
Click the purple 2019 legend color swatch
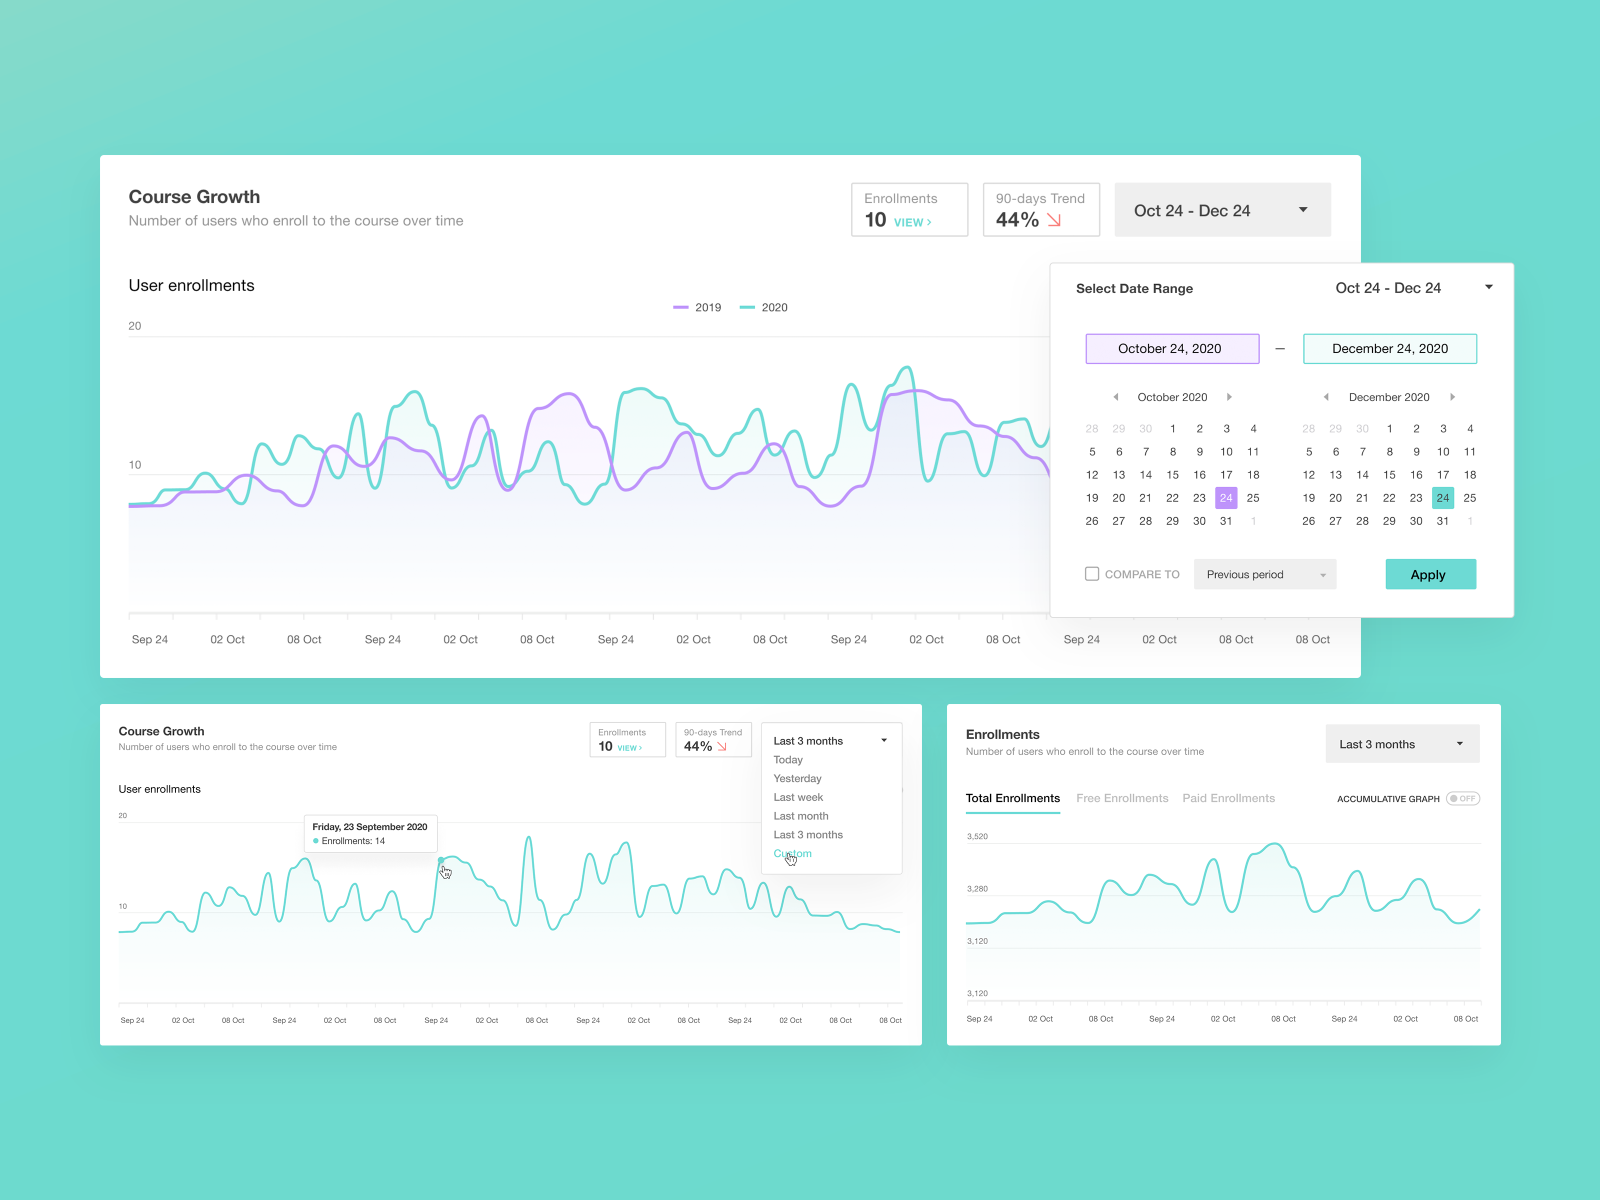click(681, 307)
